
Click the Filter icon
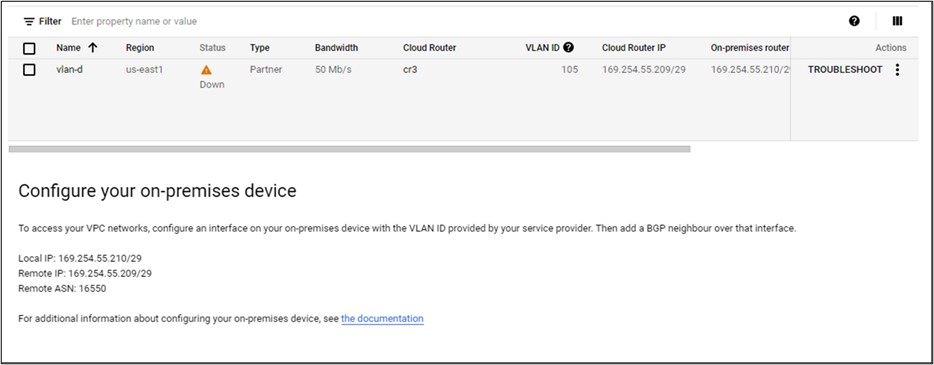(x=29, y=21)
